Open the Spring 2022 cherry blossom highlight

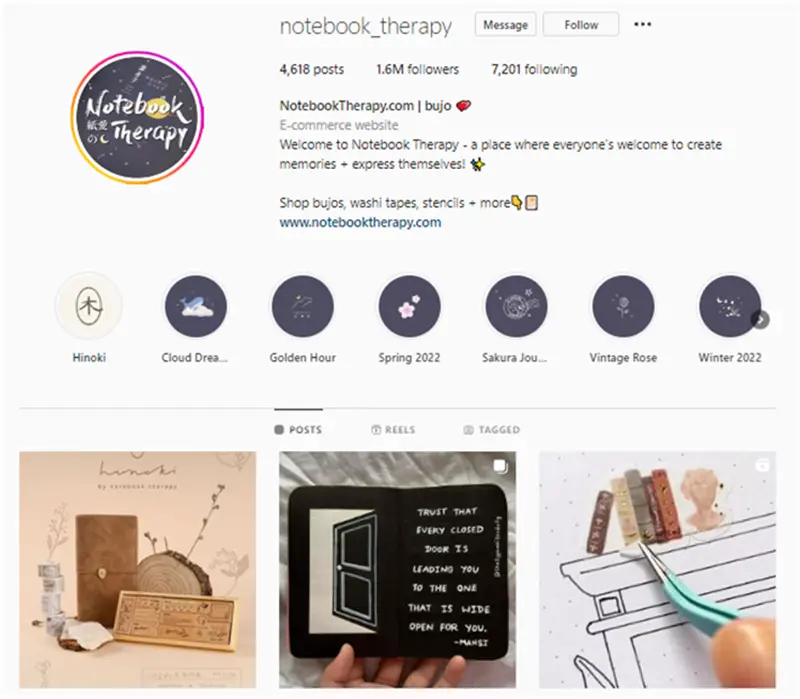(x=409, y=306)
